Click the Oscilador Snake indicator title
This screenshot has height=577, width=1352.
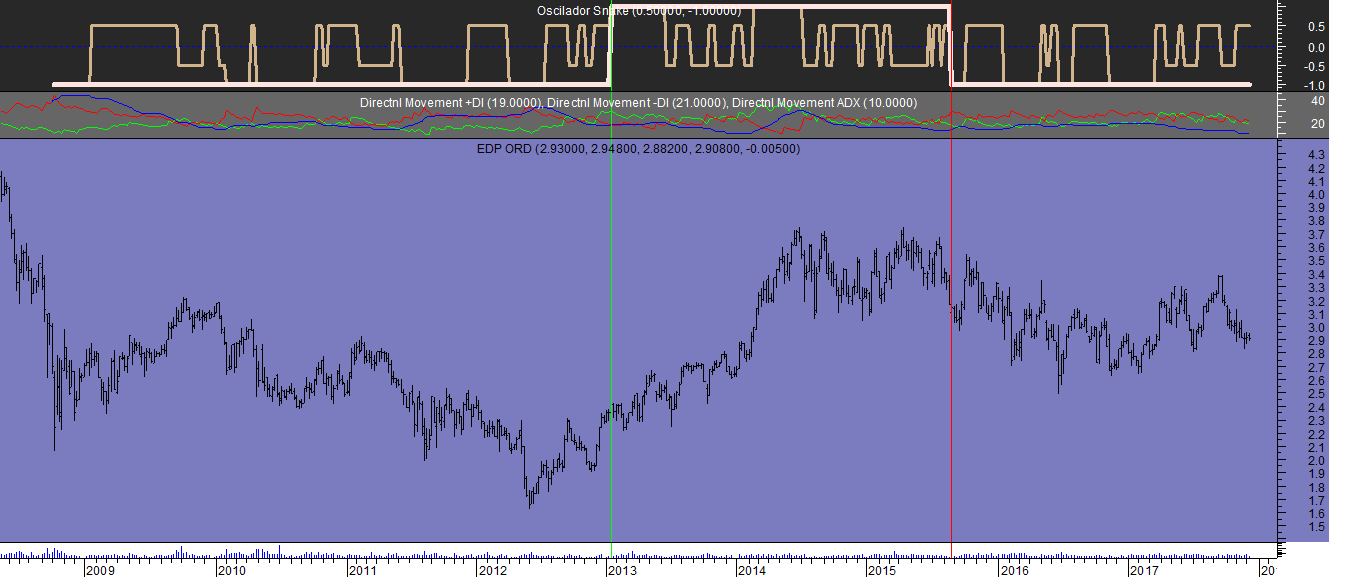tap(638, 11)
